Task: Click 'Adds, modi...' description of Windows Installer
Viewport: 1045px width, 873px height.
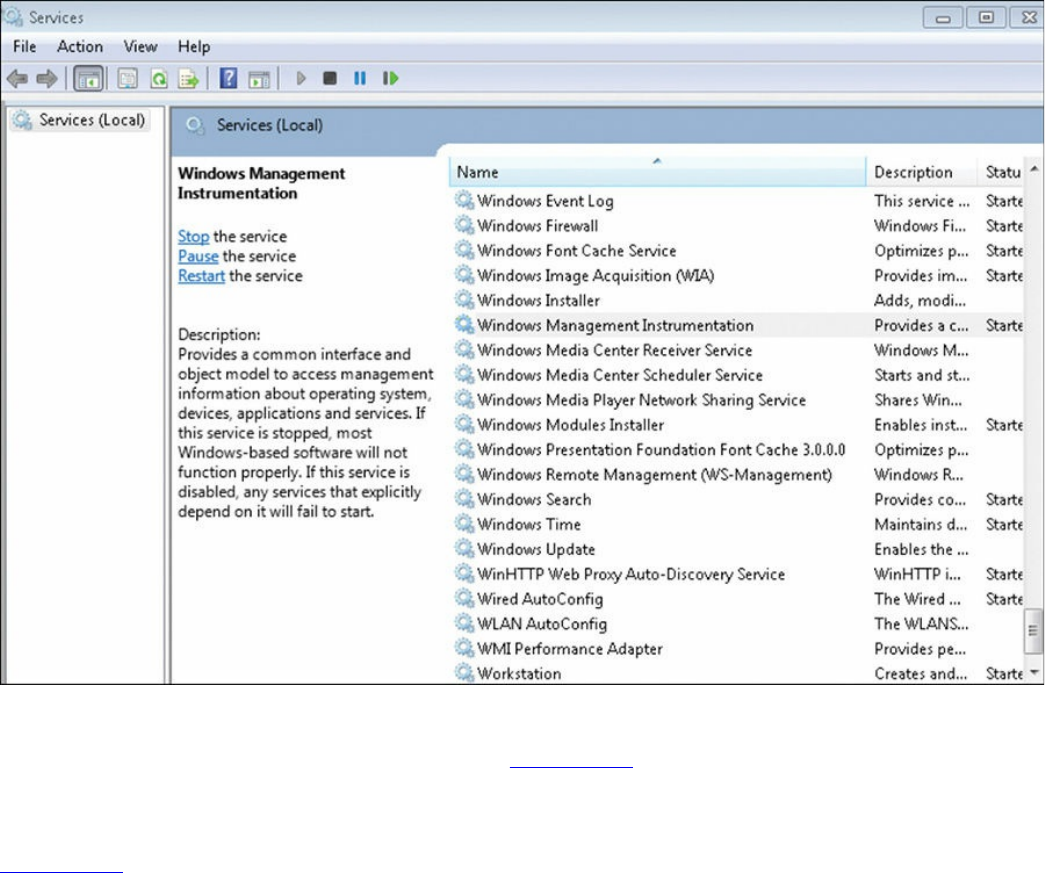Action: (x=920, y=301)
